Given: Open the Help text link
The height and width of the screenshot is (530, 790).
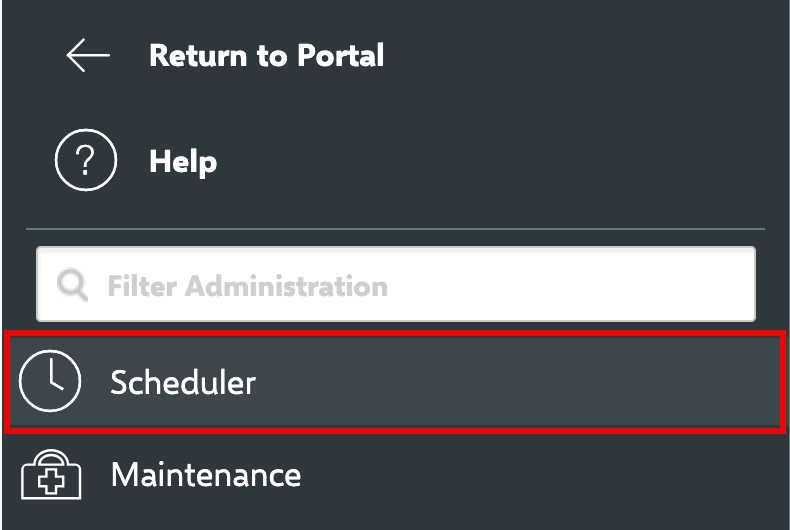Looking at the screenshot, I should [x=183, y=161].
